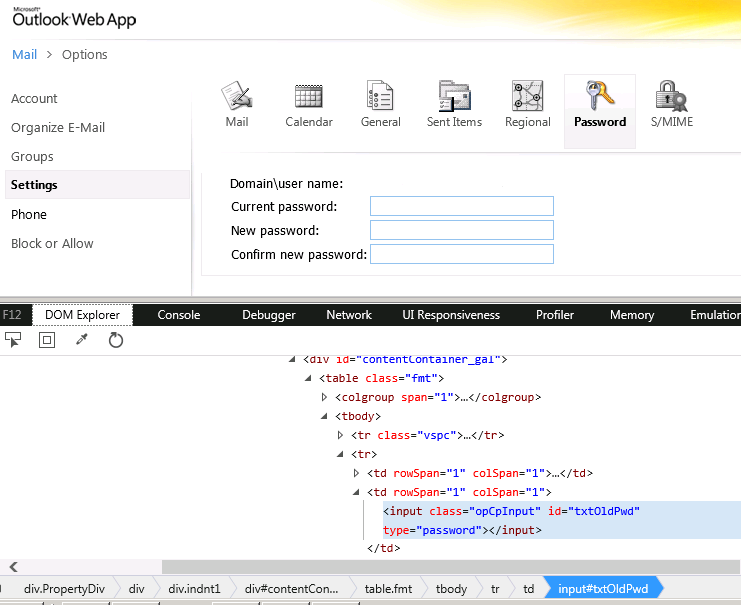Viewport: 741px width, 605px height.
Task: Click tbody in the breadcrumb bar
Action: point(451,589)
